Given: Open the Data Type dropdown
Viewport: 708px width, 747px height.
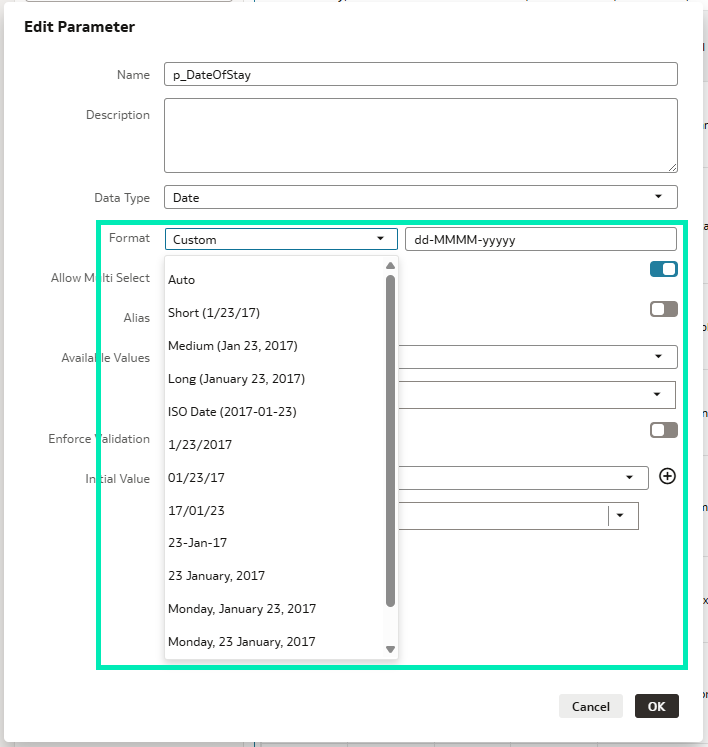Looking at the screenshot, I should tap(420, 197).
